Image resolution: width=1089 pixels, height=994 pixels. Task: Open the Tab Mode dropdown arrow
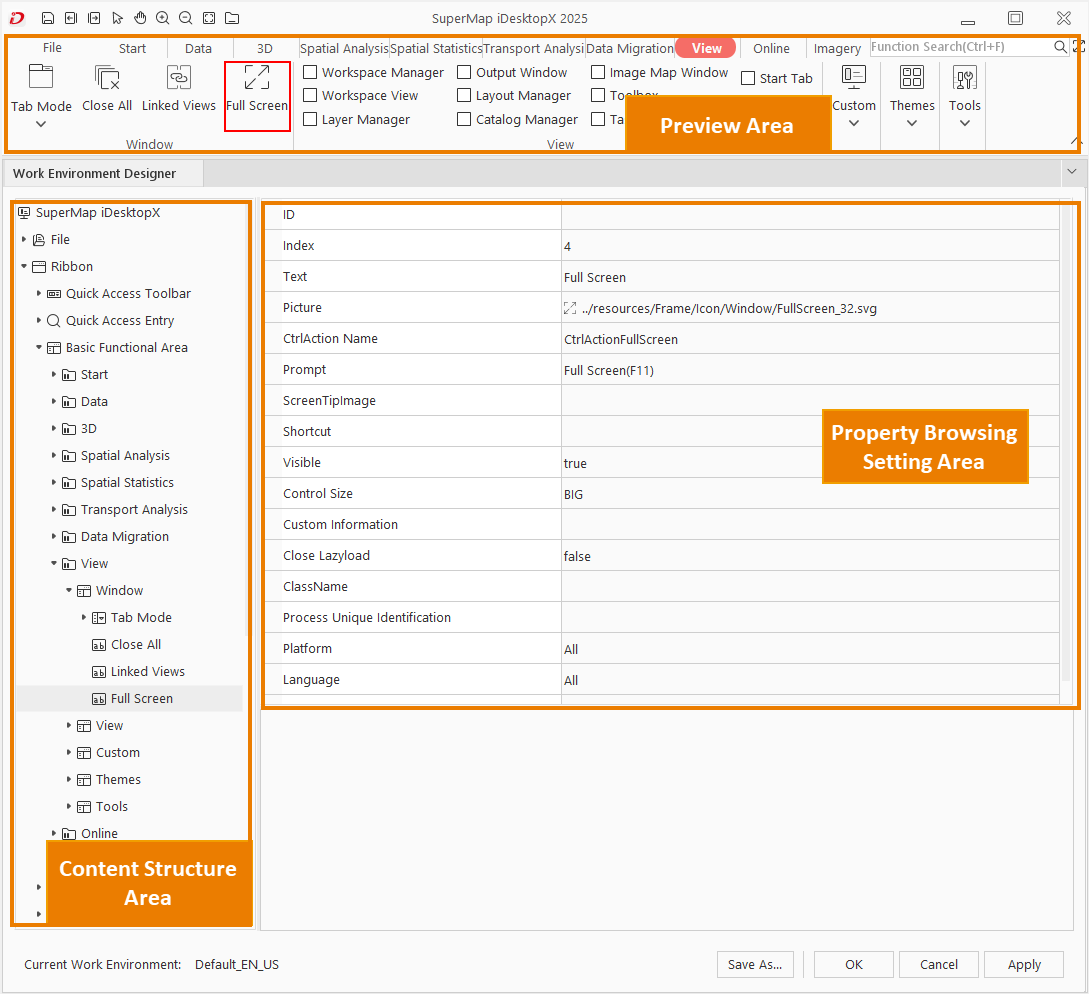pos(41,124)
